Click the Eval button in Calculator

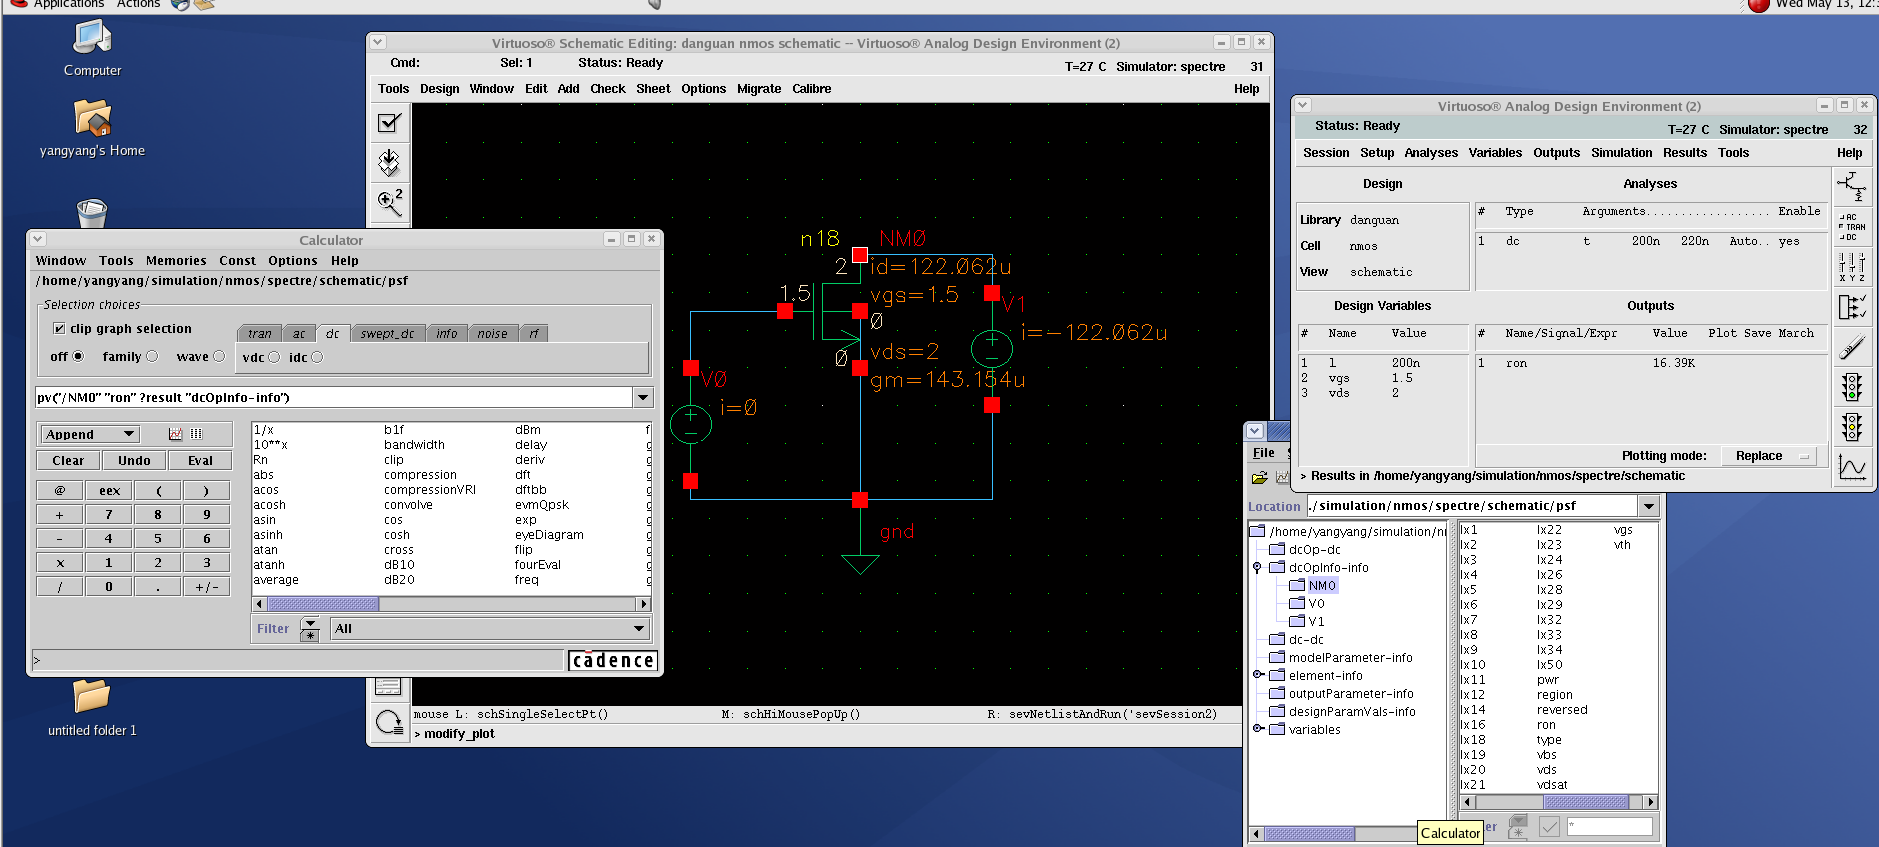[x=201, y=461]
